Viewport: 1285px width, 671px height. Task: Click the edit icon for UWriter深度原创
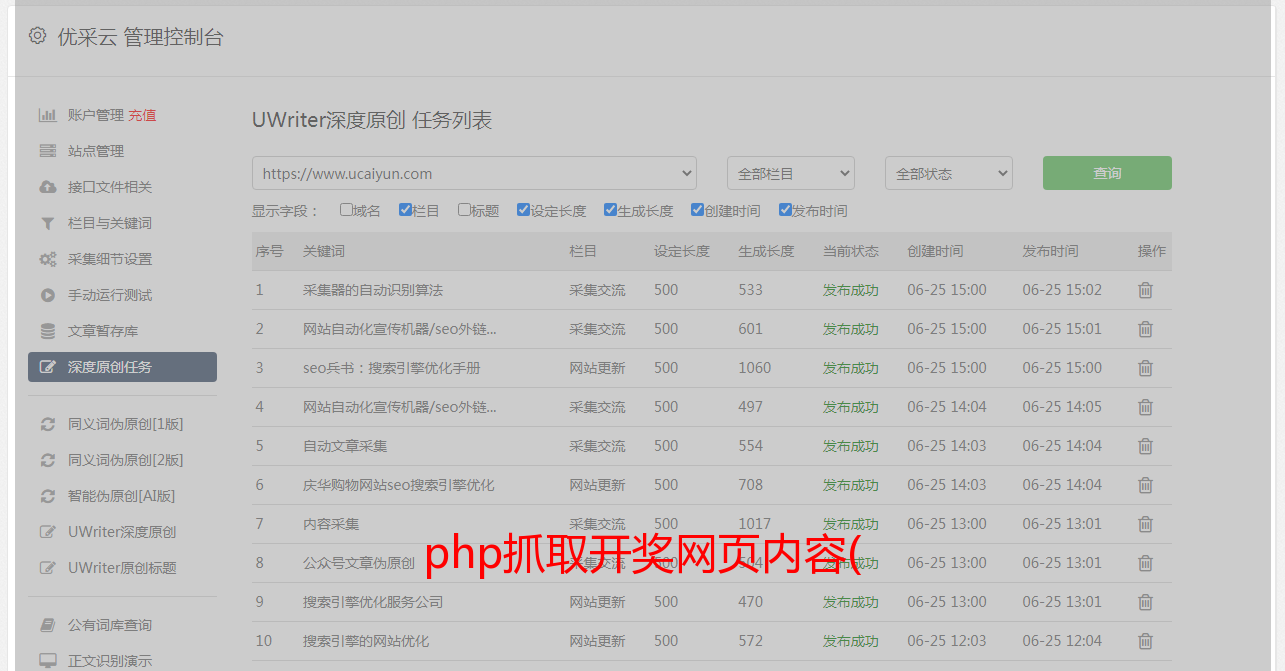click(47, 532)
